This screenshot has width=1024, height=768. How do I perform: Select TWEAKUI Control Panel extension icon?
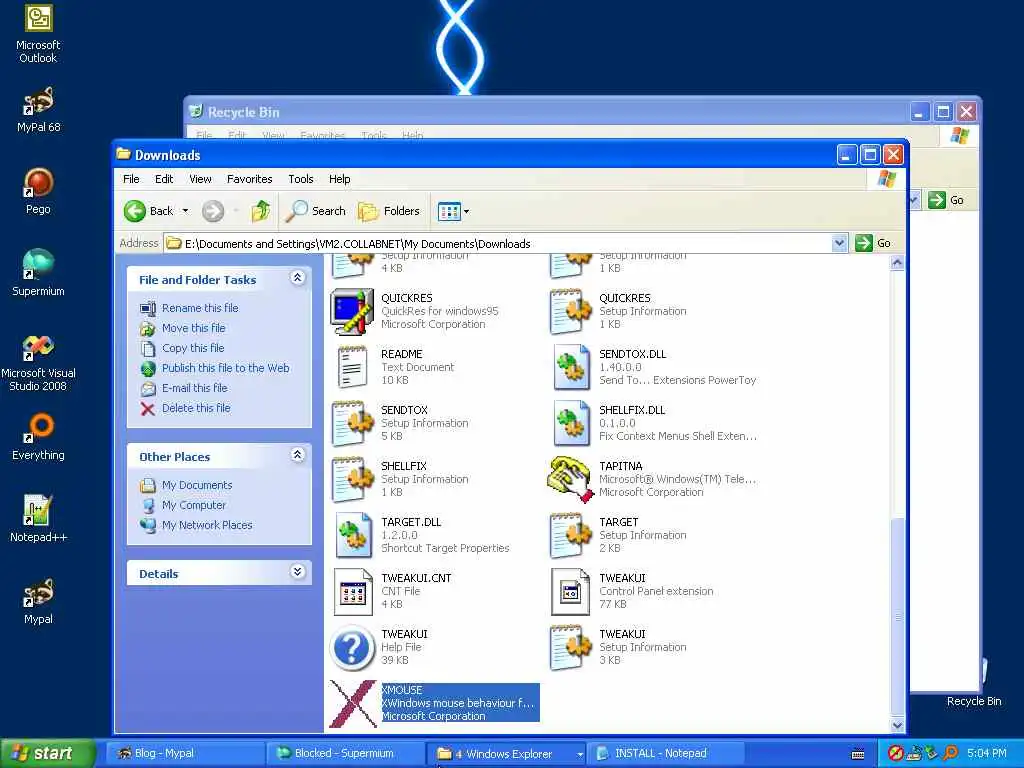(x=570, y=592)
